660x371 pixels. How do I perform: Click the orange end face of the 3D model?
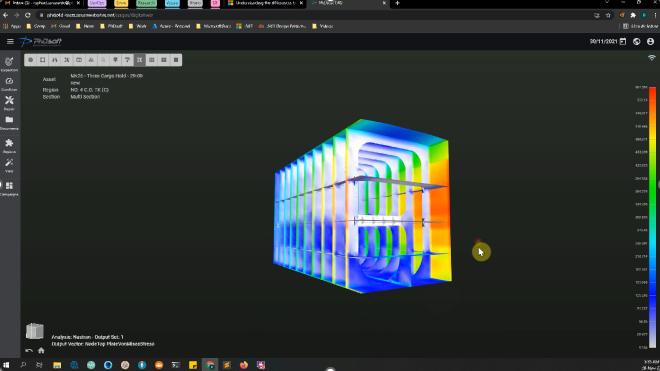coord(440,211)
